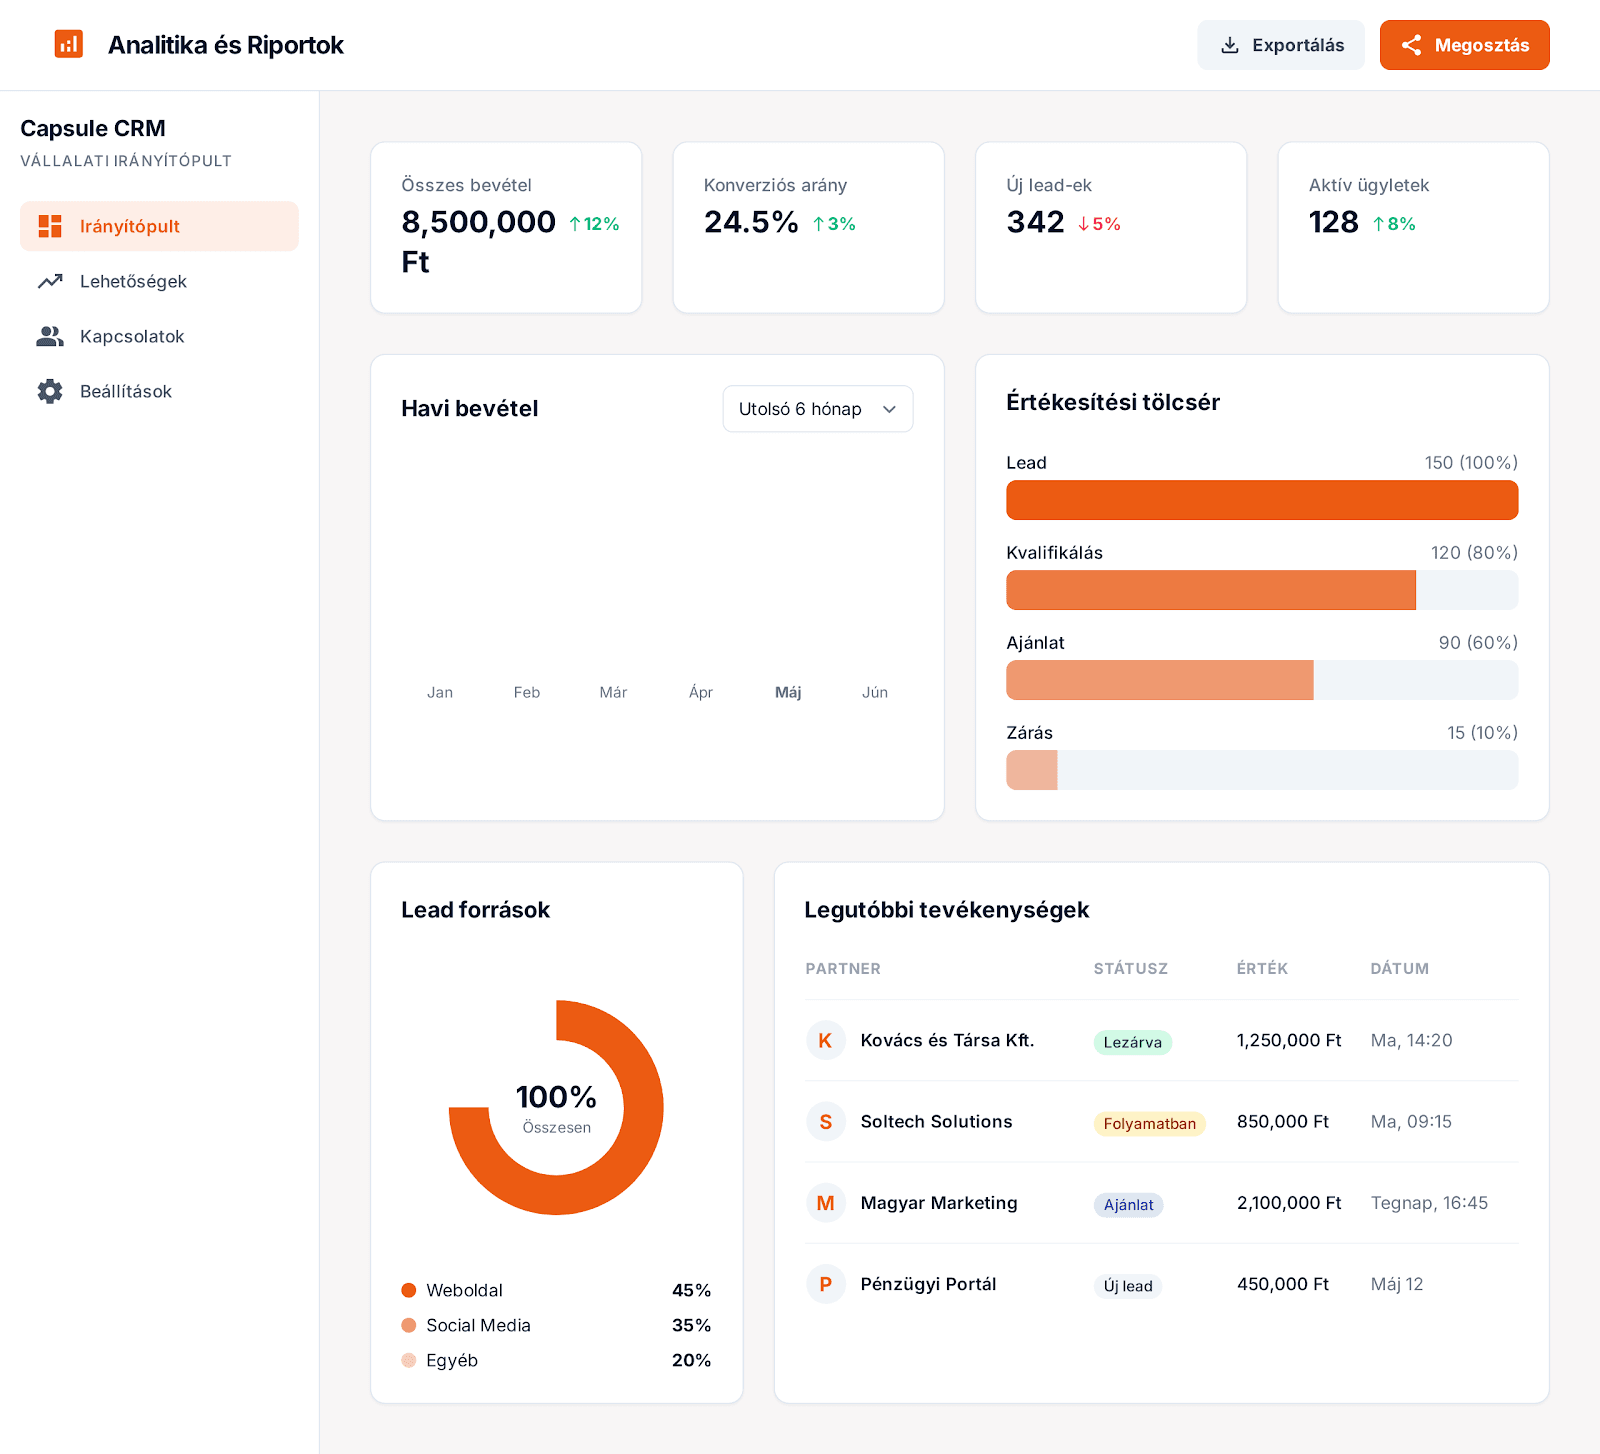Viewport: 1600px width, 1454px height.
Task: Click the Kapcsolatok contacts icon
Action: (49, 336)
